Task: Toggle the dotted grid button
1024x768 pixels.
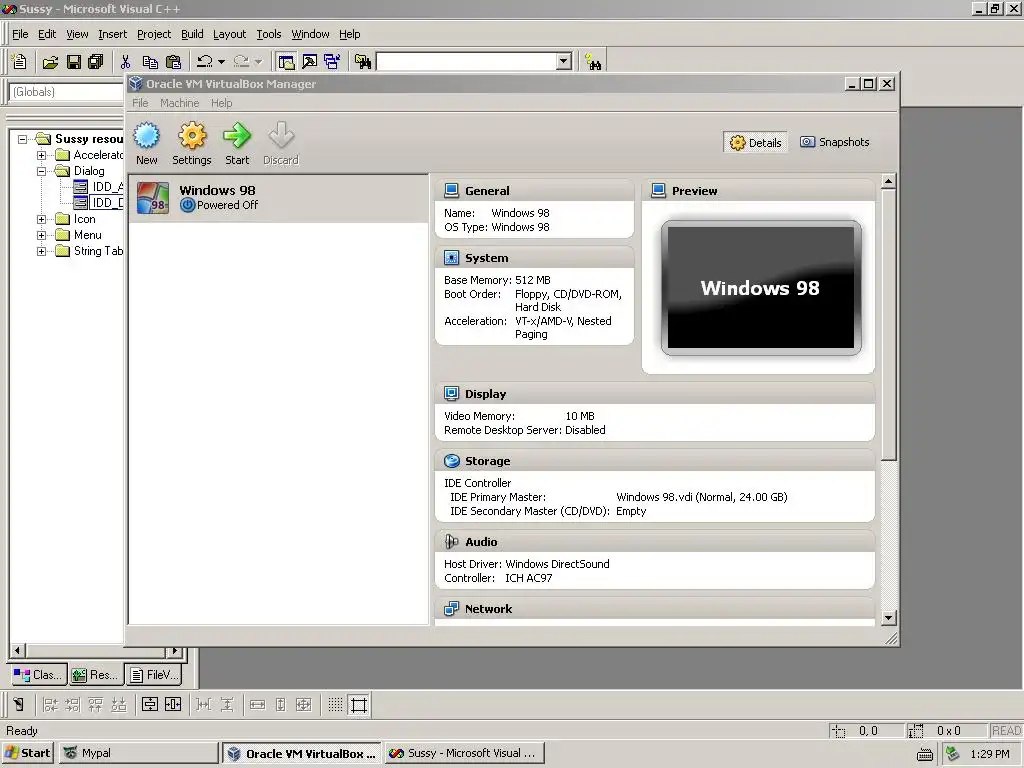Action: (x=335, y=705)
